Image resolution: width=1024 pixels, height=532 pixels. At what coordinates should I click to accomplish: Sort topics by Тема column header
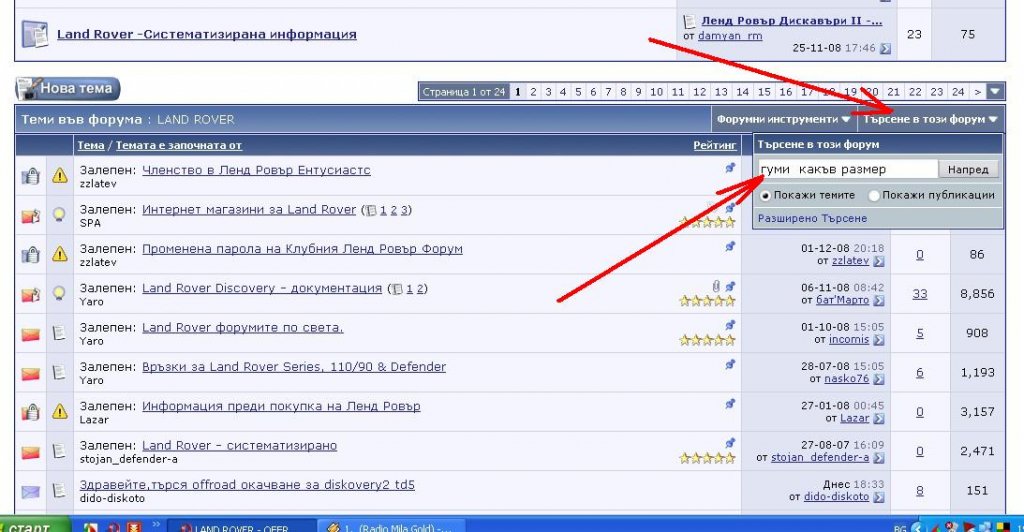point(91,146)
